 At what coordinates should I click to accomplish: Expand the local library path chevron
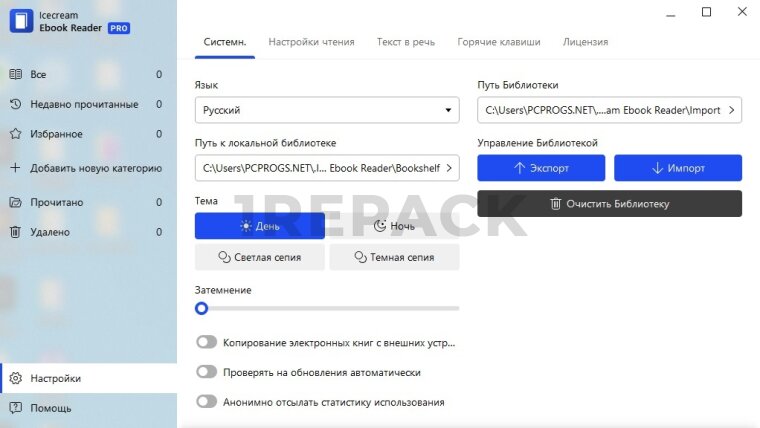pyautogui.click(x=448, y=168)
